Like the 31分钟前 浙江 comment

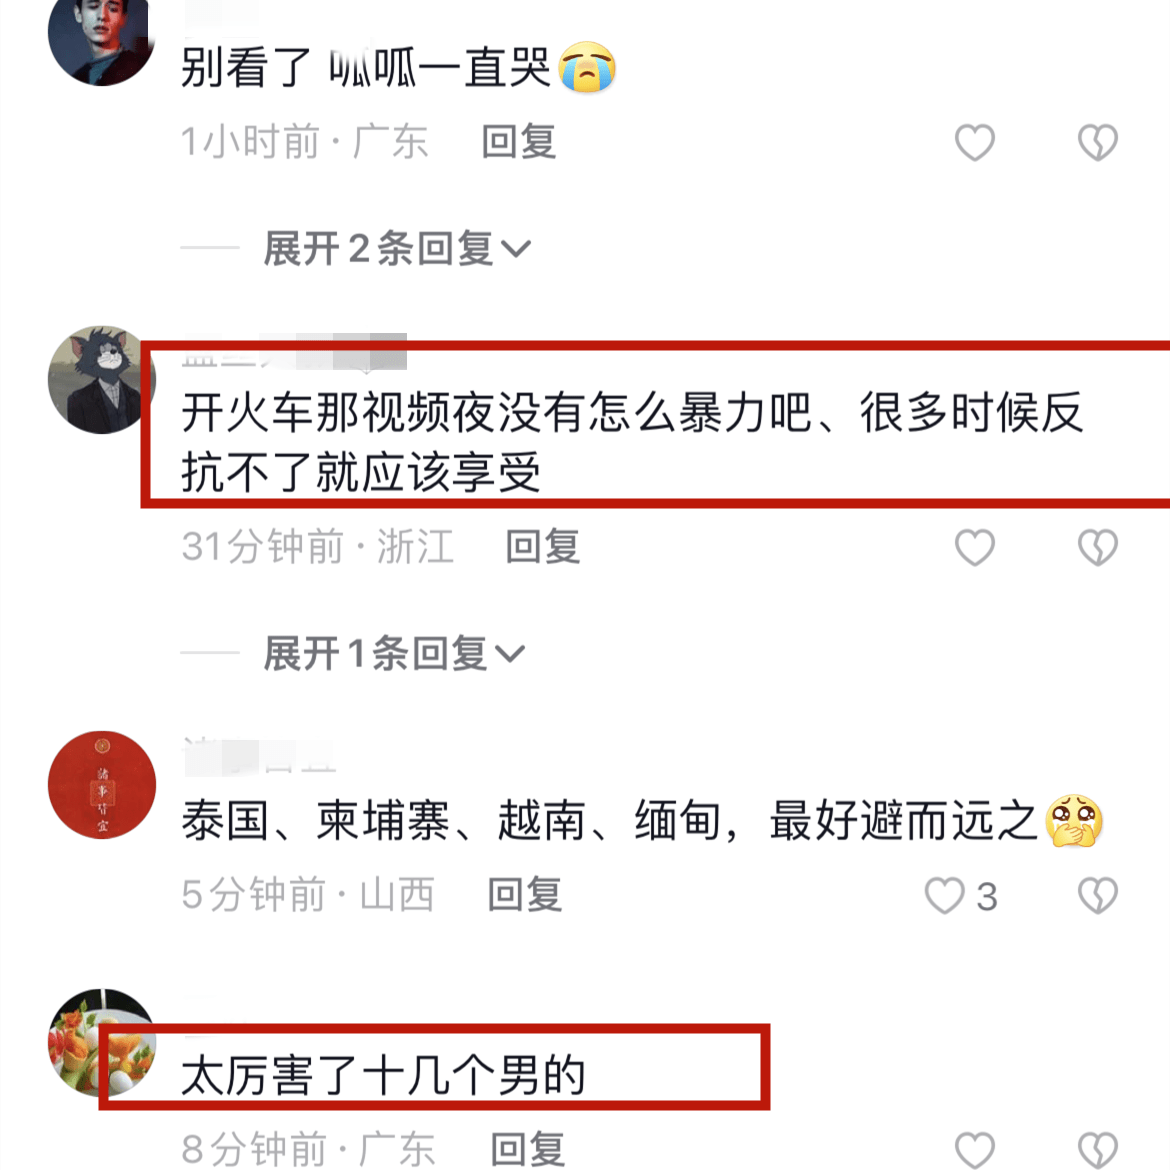tap(975, 547)
